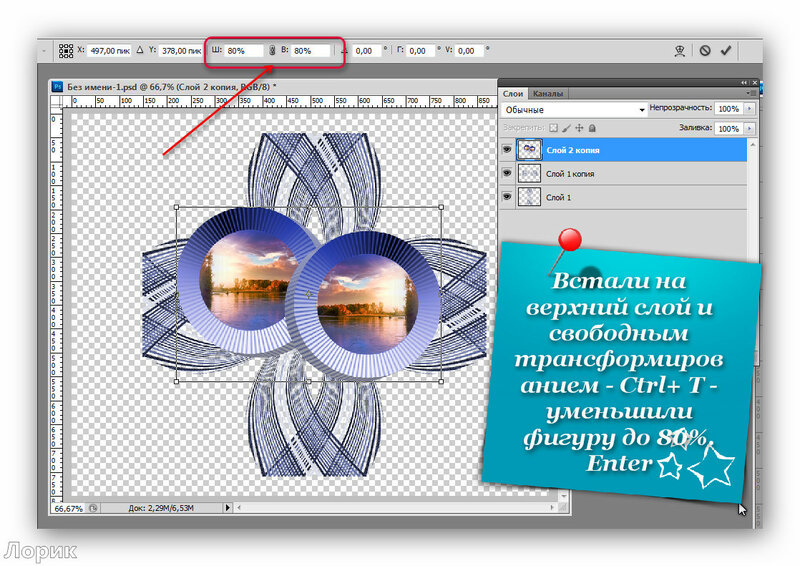Commit the transform with the checkmark icon
The image size is (800, 566).
coord(726,50)
